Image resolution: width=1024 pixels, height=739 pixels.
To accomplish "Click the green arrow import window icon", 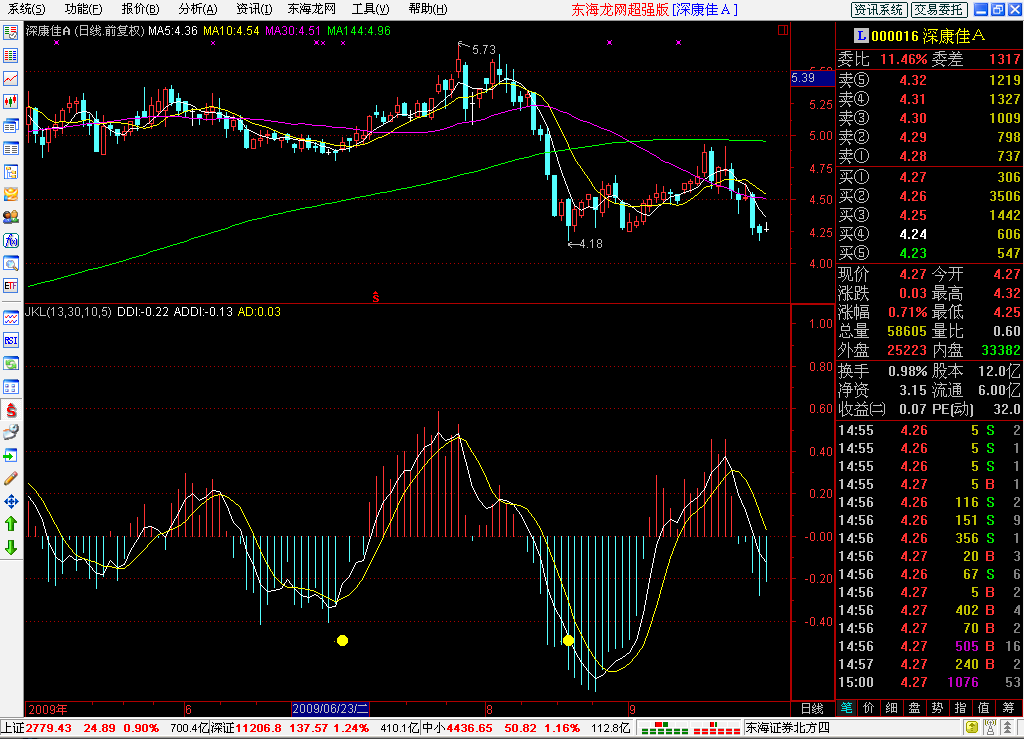I will (x=10, y=455).
